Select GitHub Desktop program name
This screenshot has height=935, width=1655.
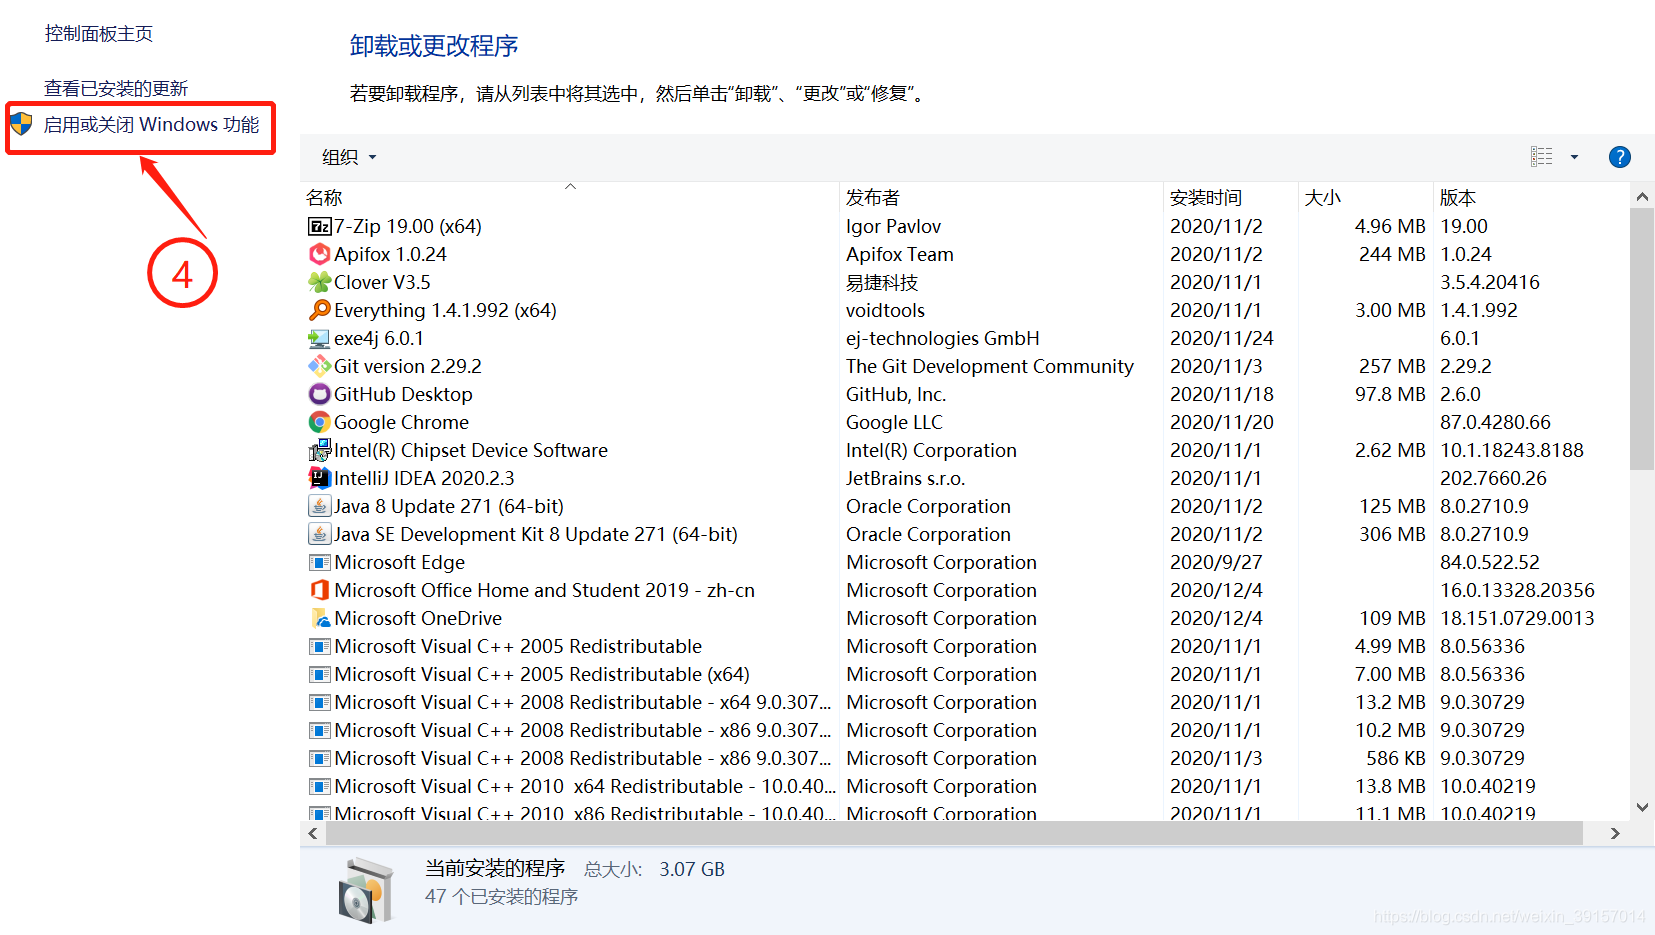(403, 394)
